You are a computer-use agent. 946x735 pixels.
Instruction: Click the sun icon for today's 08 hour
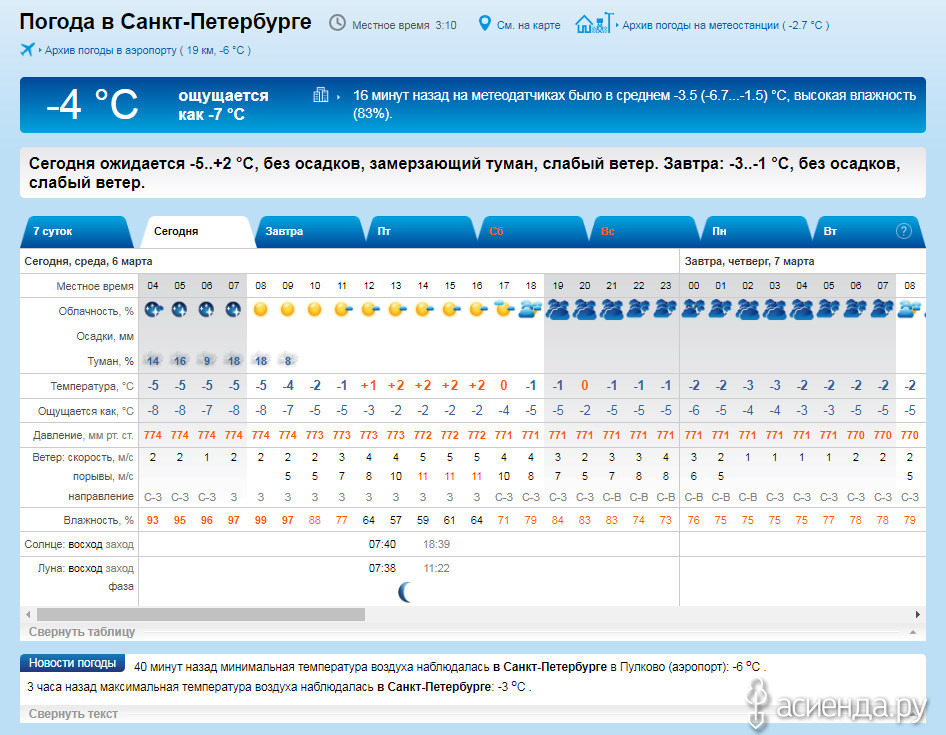click(261, 310)
